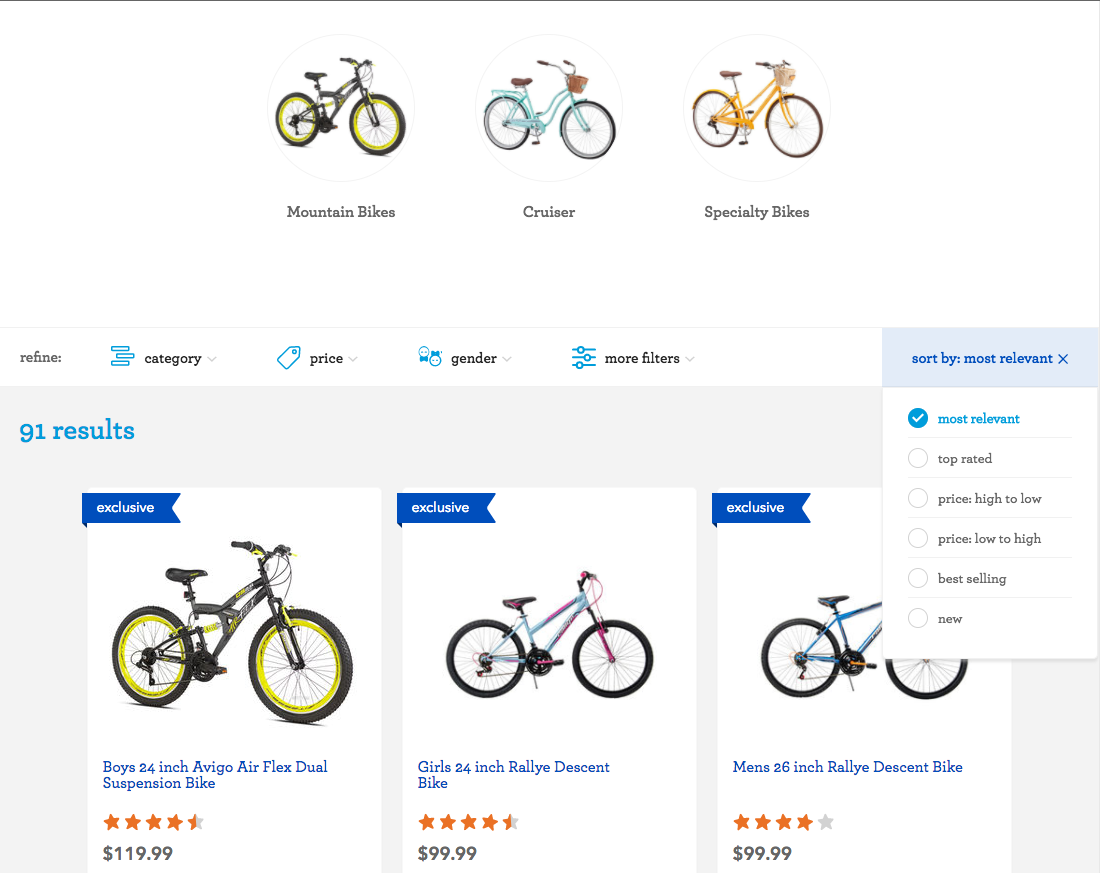Click the Avigo Air Flex star rating
Viewport: 1100px width, 873px height.
(153, 823)
